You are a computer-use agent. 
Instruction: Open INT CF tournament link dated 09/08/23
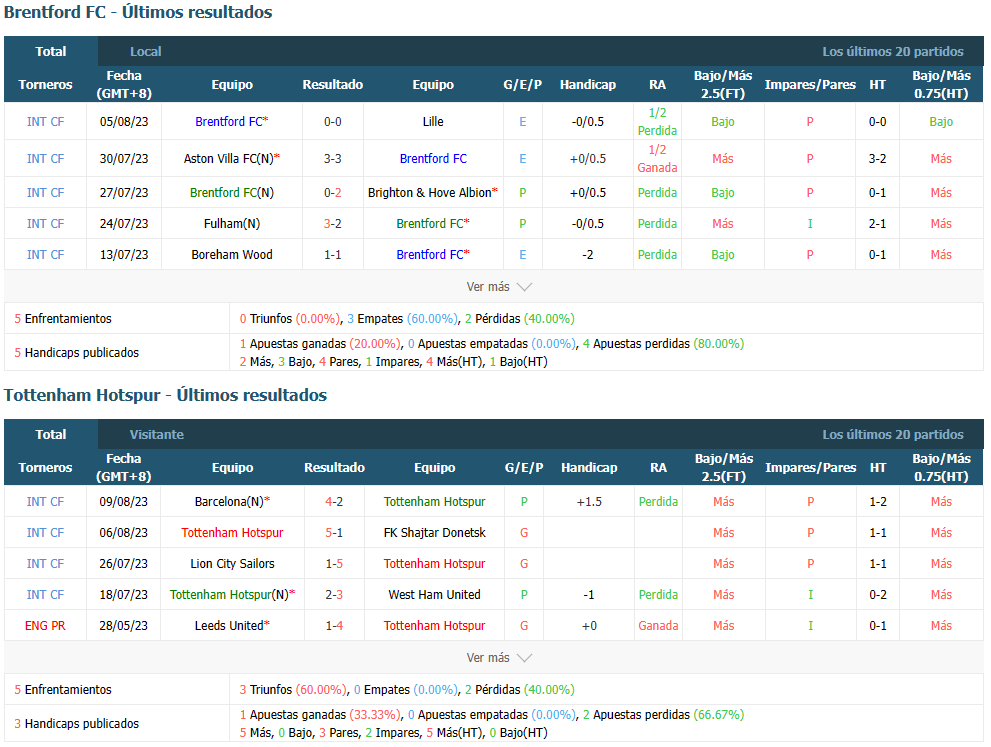[45, 502]
